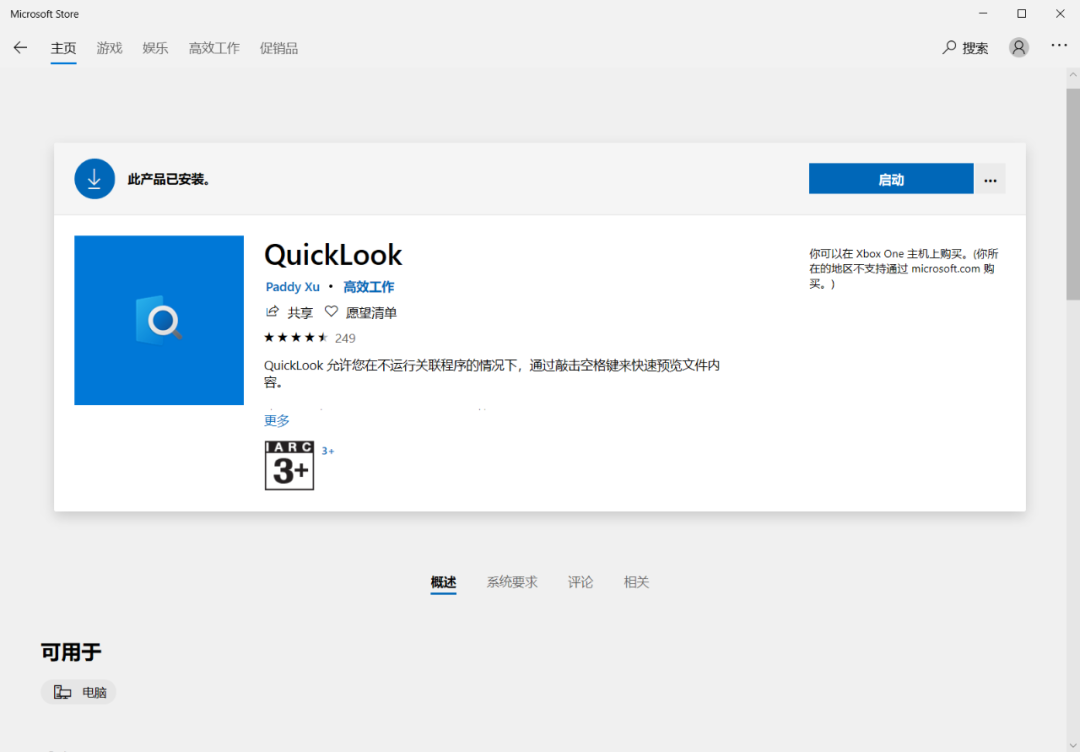This screenshot has height=752, width=1080.
Task: Click the 此产品已安装。 status text
Action: (x=169, y=180)
